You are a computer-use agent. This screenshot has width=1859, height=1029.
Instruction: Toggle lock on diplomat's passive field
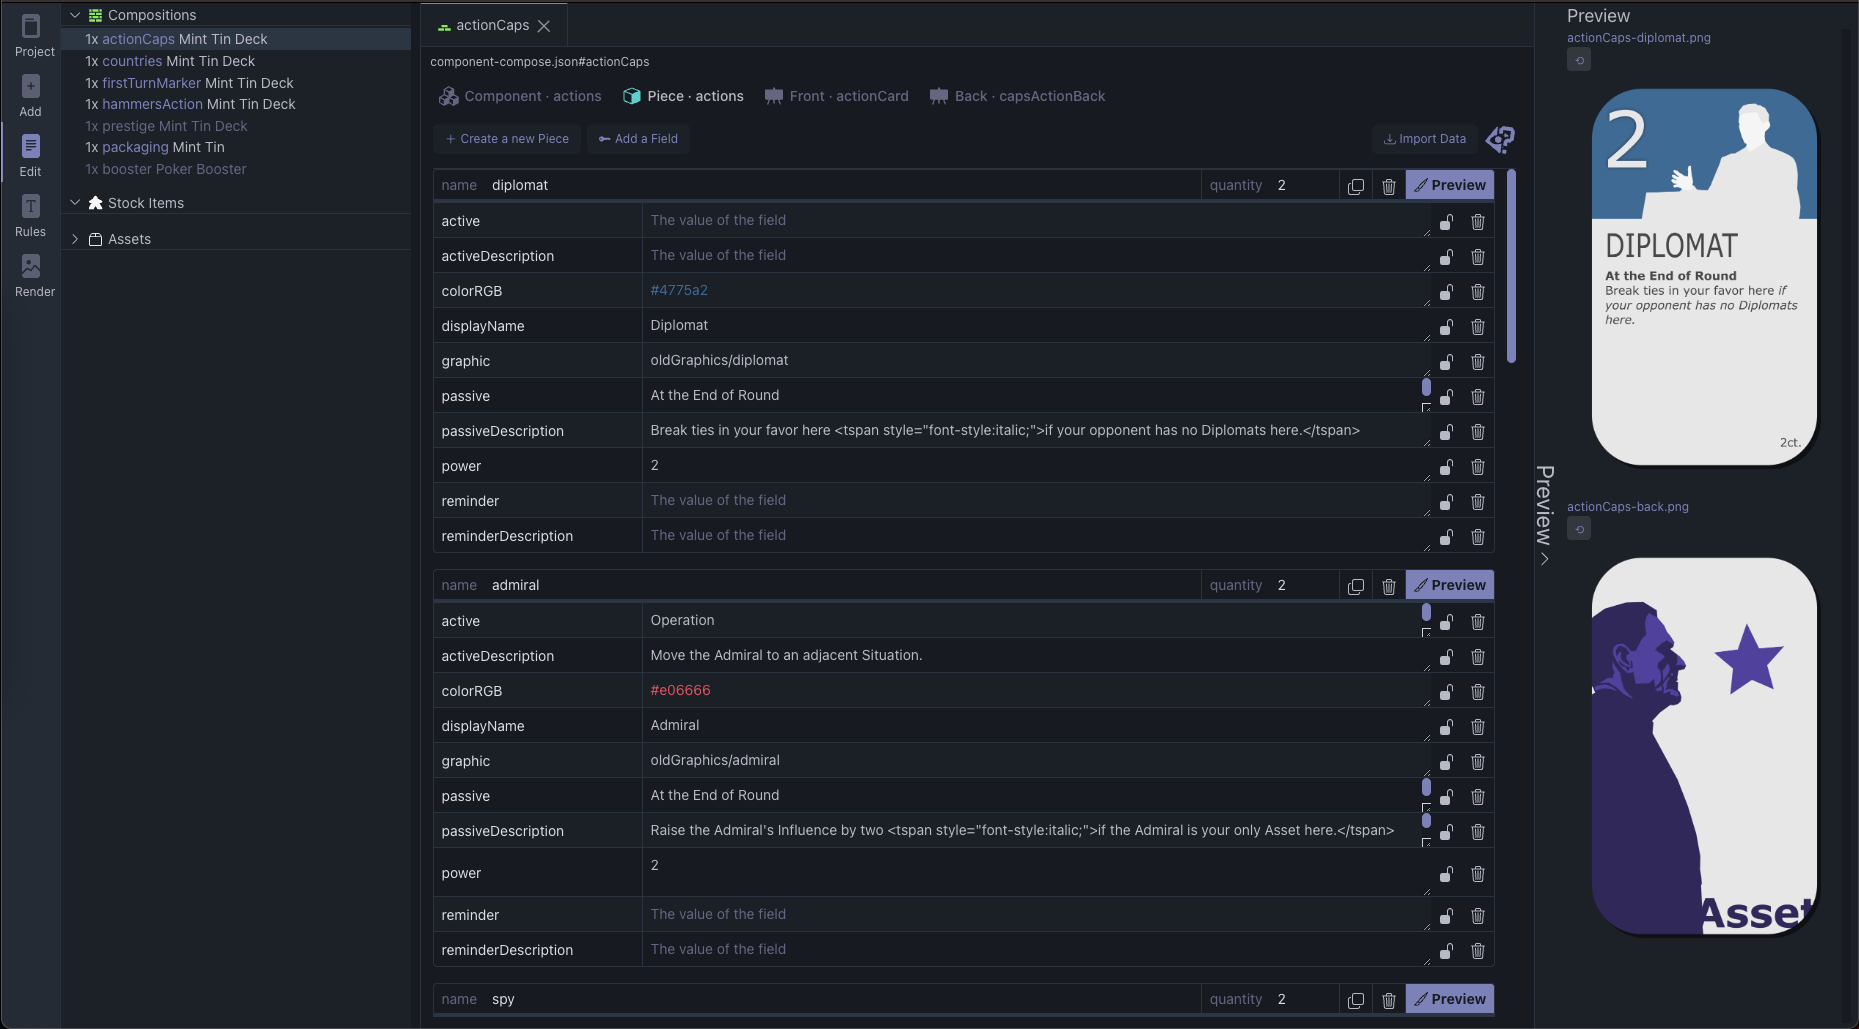pyautogui.click(x=1446, y=396)
